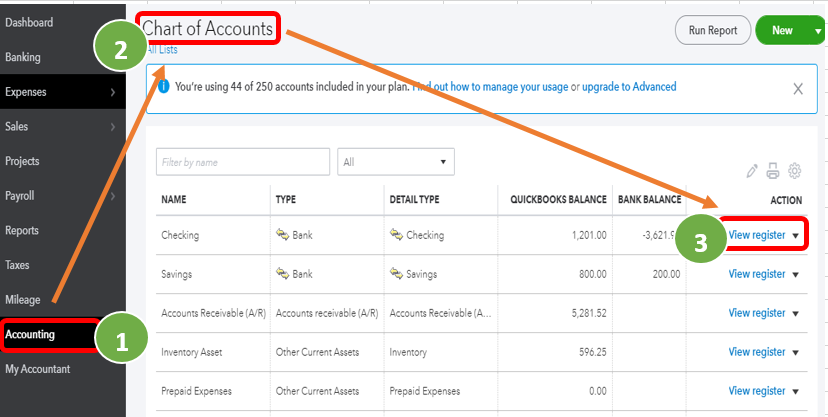Open action dropdown for Prepaid Expenses
Screen dimensions: 828x417
796,392
